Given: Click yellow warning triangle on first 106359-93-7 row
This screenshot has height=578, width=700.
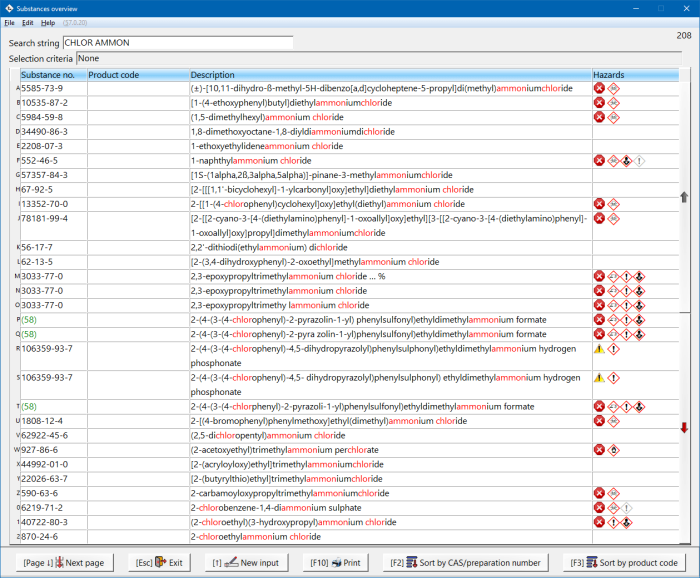Looking at the screenshot, I should [x=599, y=349].
